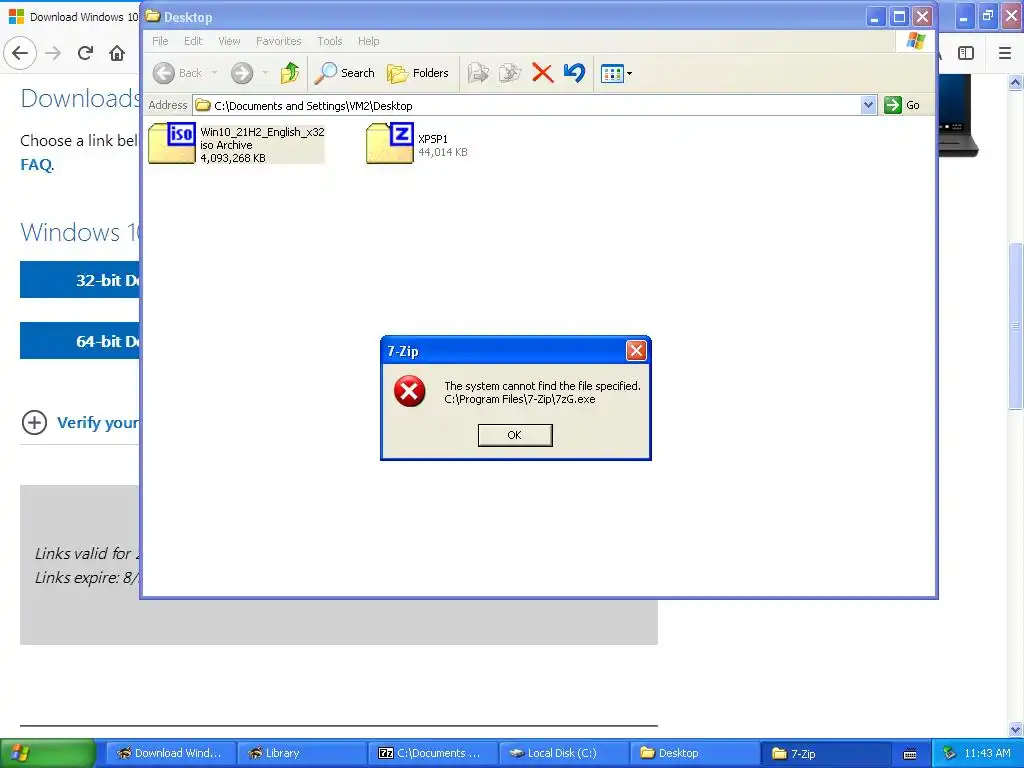This screenshot has height=768, width=1024.
Task: Switch to Local Disk (C:) taskbar item
Action: [x=563, y=753]
